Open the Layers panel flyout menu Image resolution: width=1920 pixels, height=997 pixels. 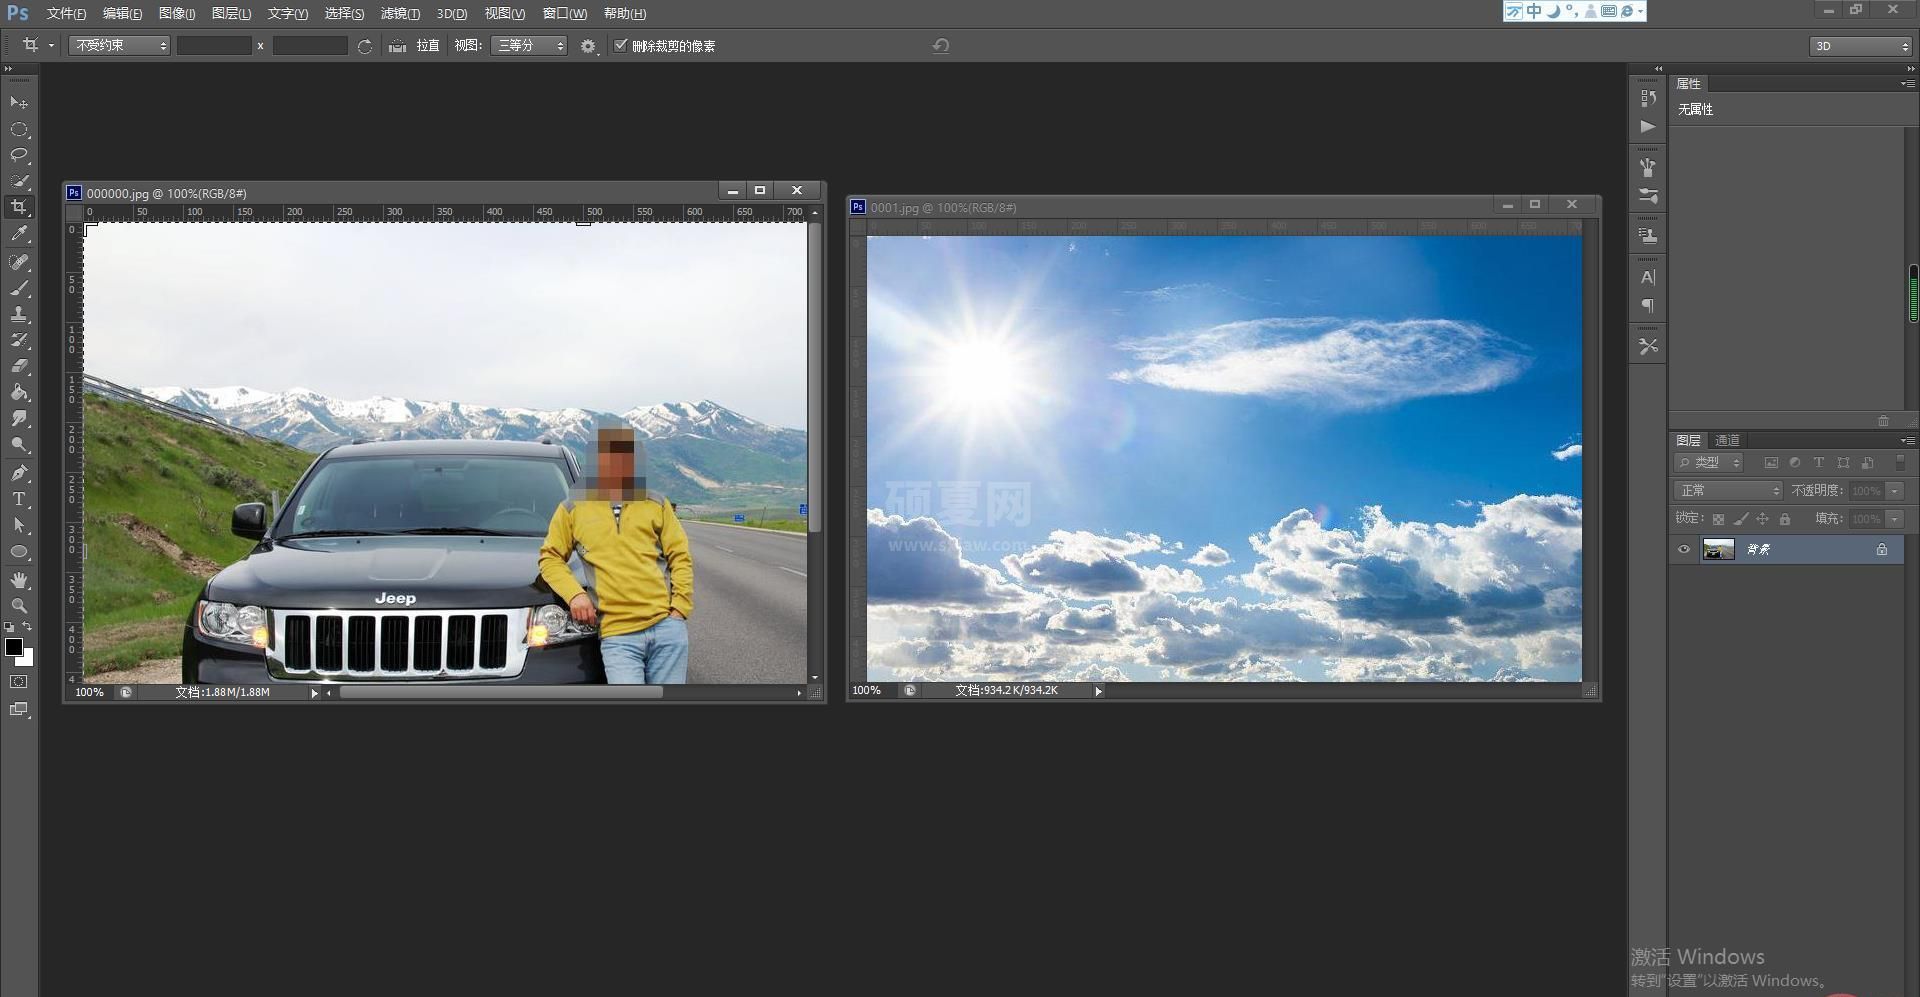click(1908, 440)
